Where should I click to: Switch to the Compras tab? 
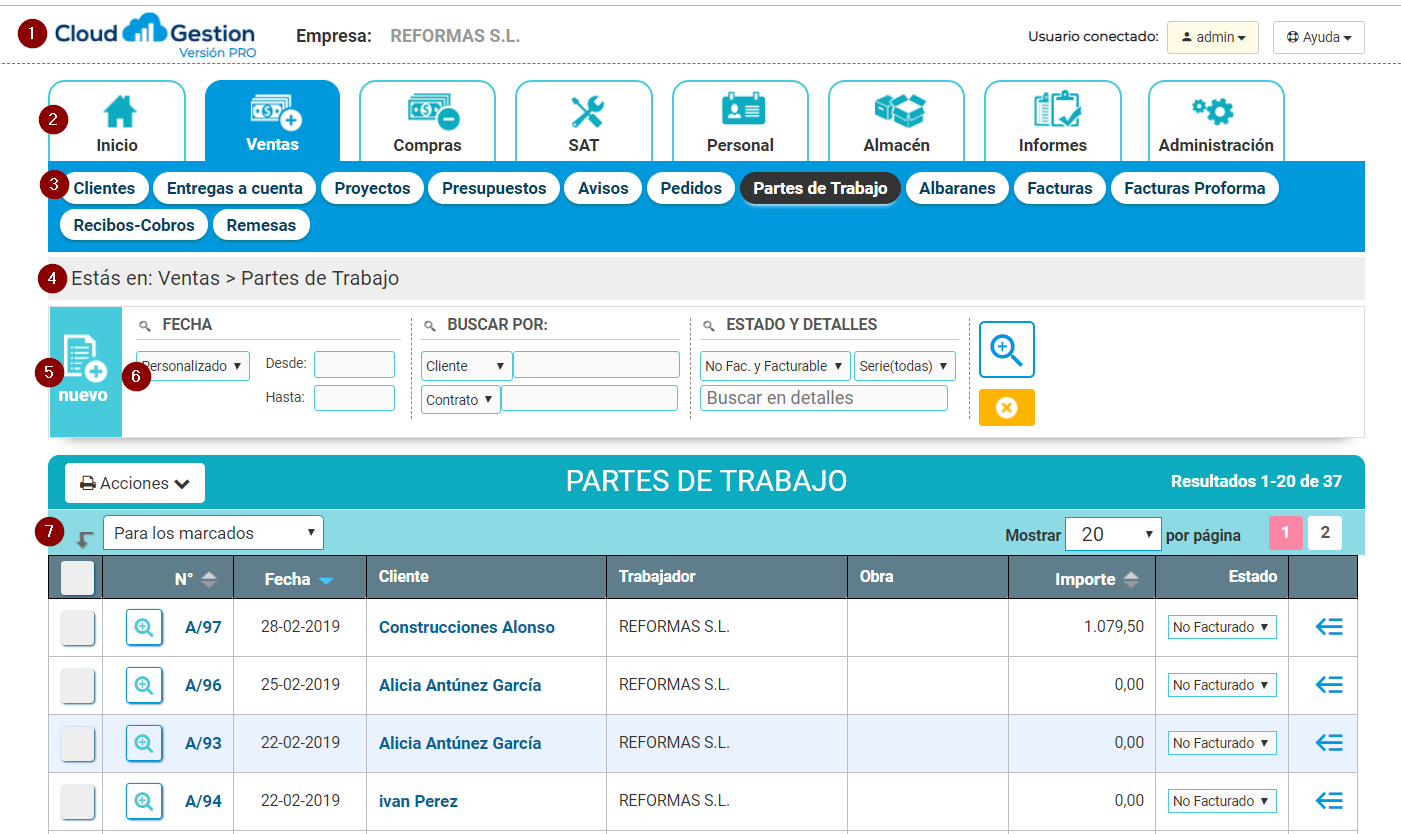click(427, 120)
